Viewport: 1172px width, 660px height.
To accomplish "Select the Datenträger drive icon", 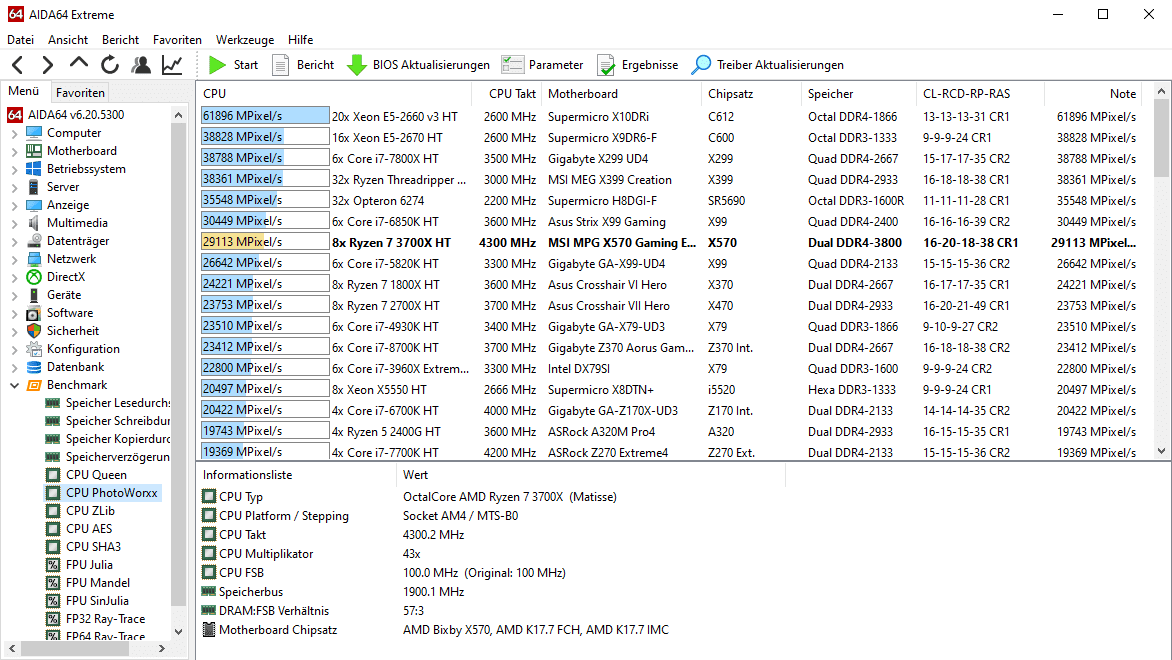I will pyautogui.click(x=34, y=241).
